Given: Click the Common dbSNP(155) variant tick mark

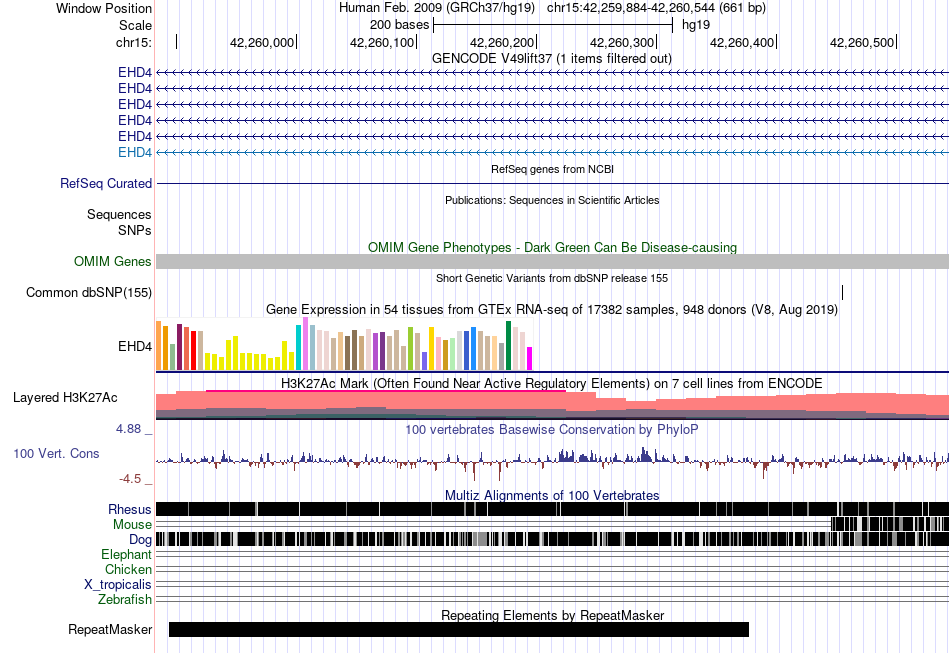Looking at the screenshot, I should [x=842, y=293].
